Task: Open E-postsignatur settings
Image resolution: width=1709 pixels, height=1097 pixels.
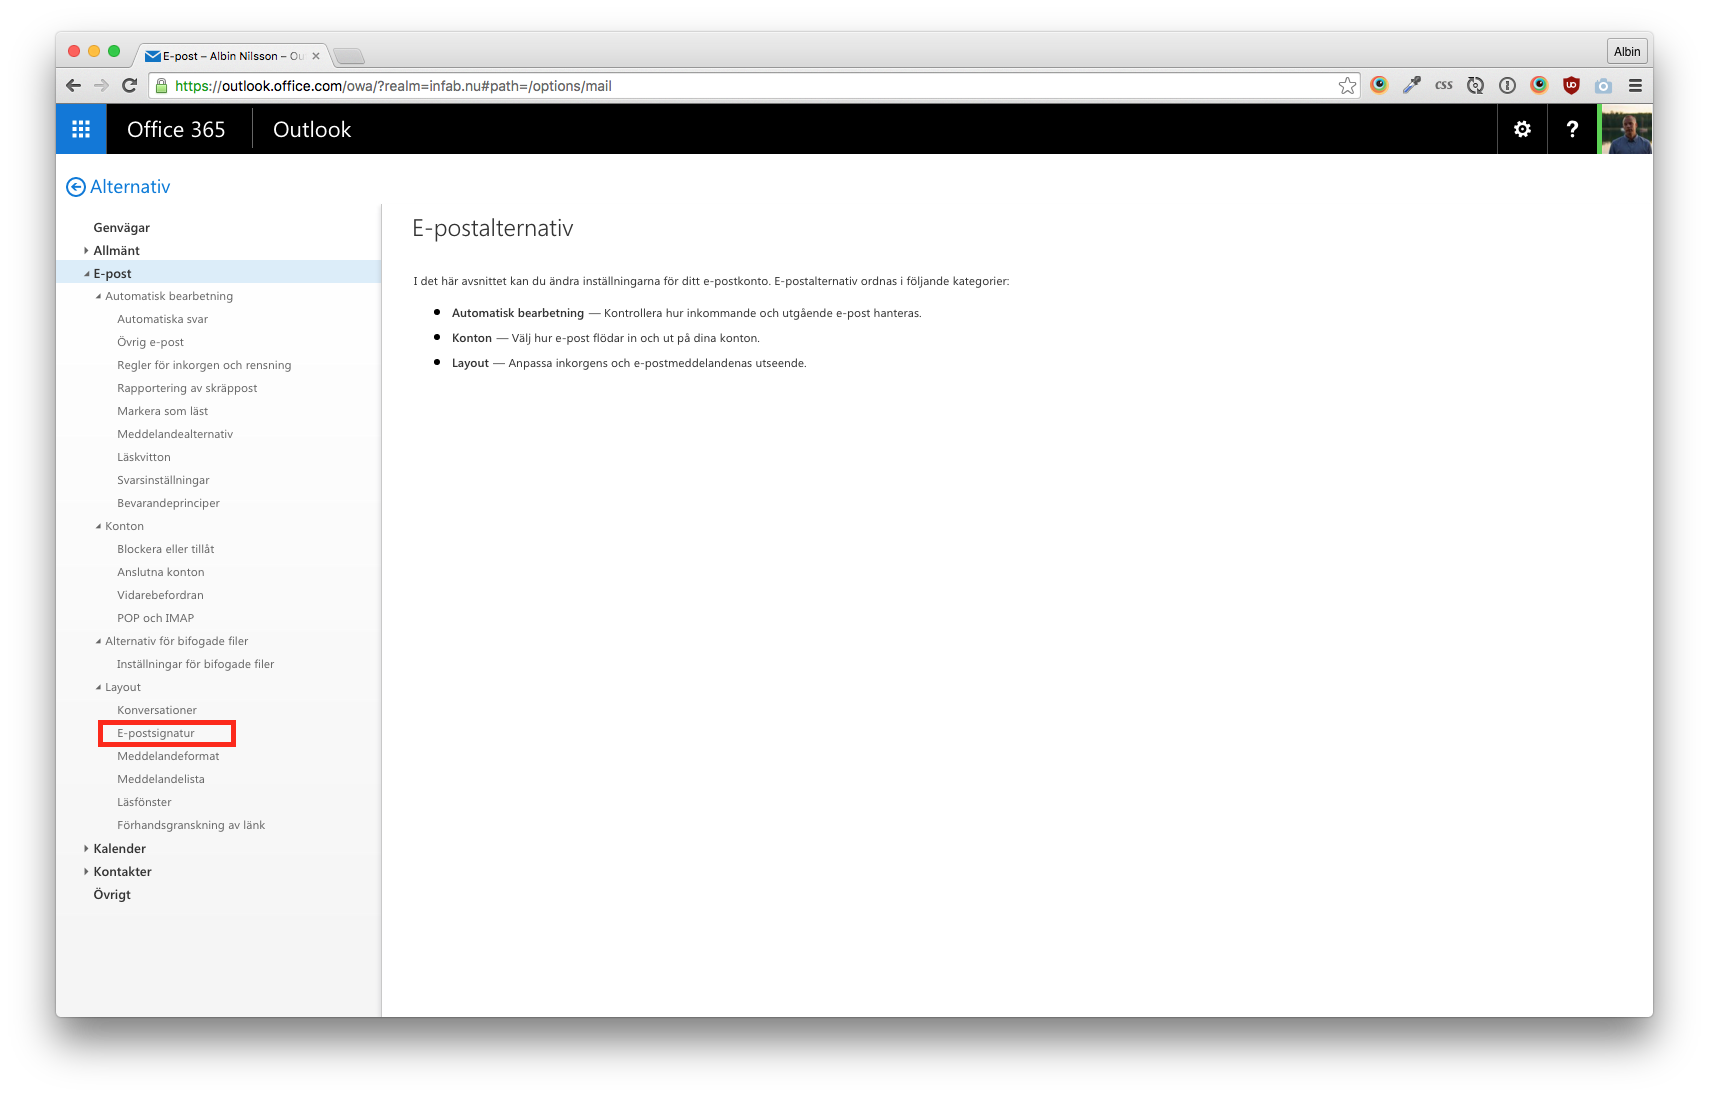Action: (x=156, y=734)
